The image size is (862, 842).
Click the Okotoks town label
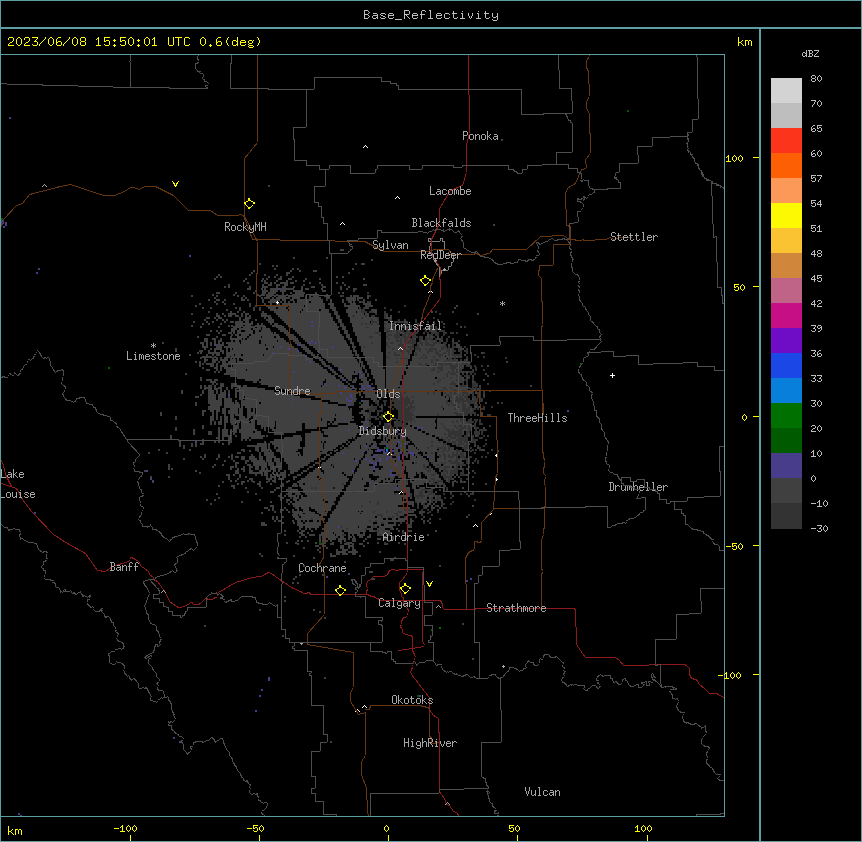[x=412, y=700]
